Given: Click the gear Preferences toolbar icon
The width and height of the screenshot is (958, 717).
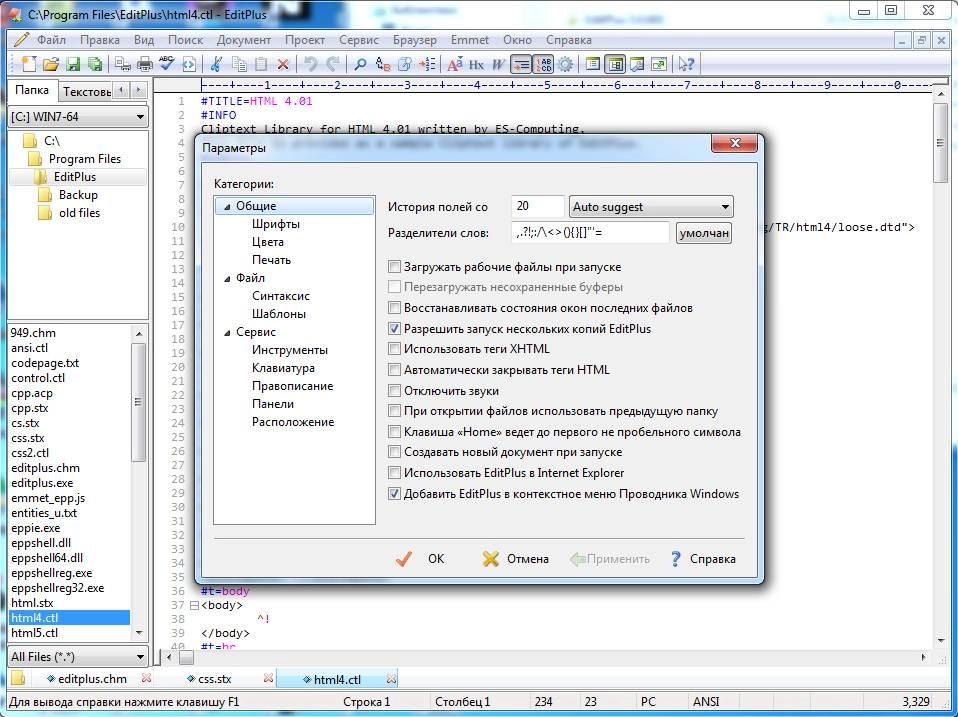Looking at the screenshot, I should point(566,64).
